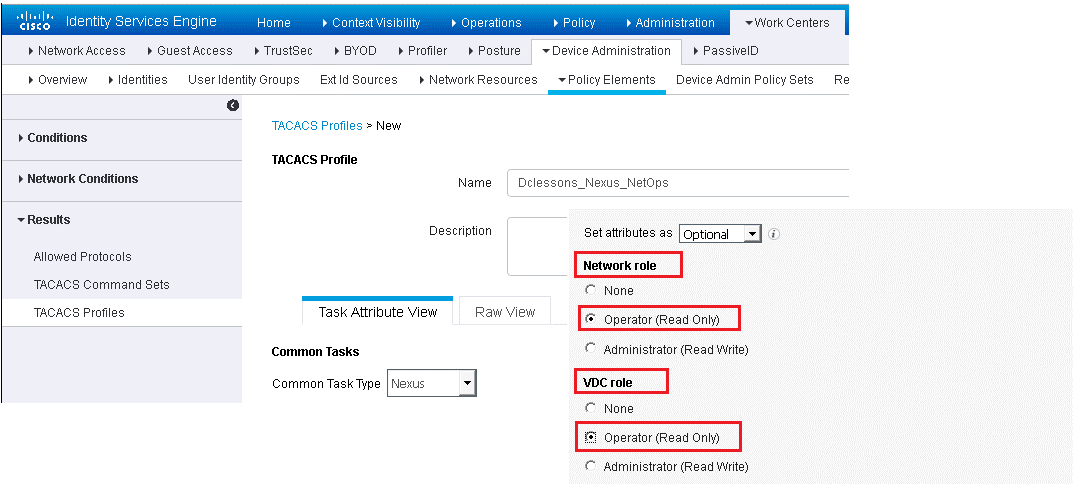The width and height of the screenshot is (1073, 484).
Task: Open the Profiler submenu
Action: (422, 51)
